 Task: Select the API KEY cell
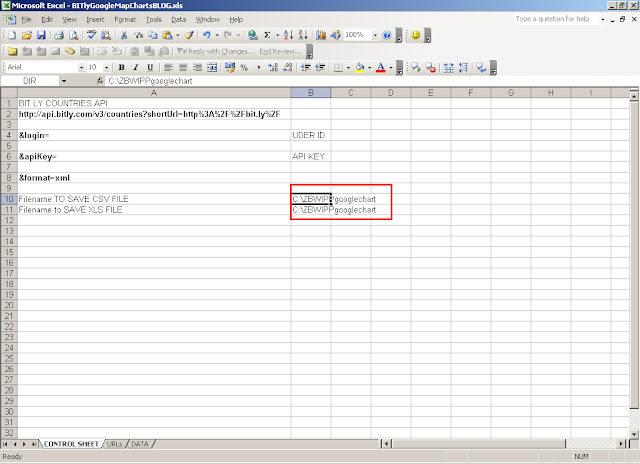[311, 156]
